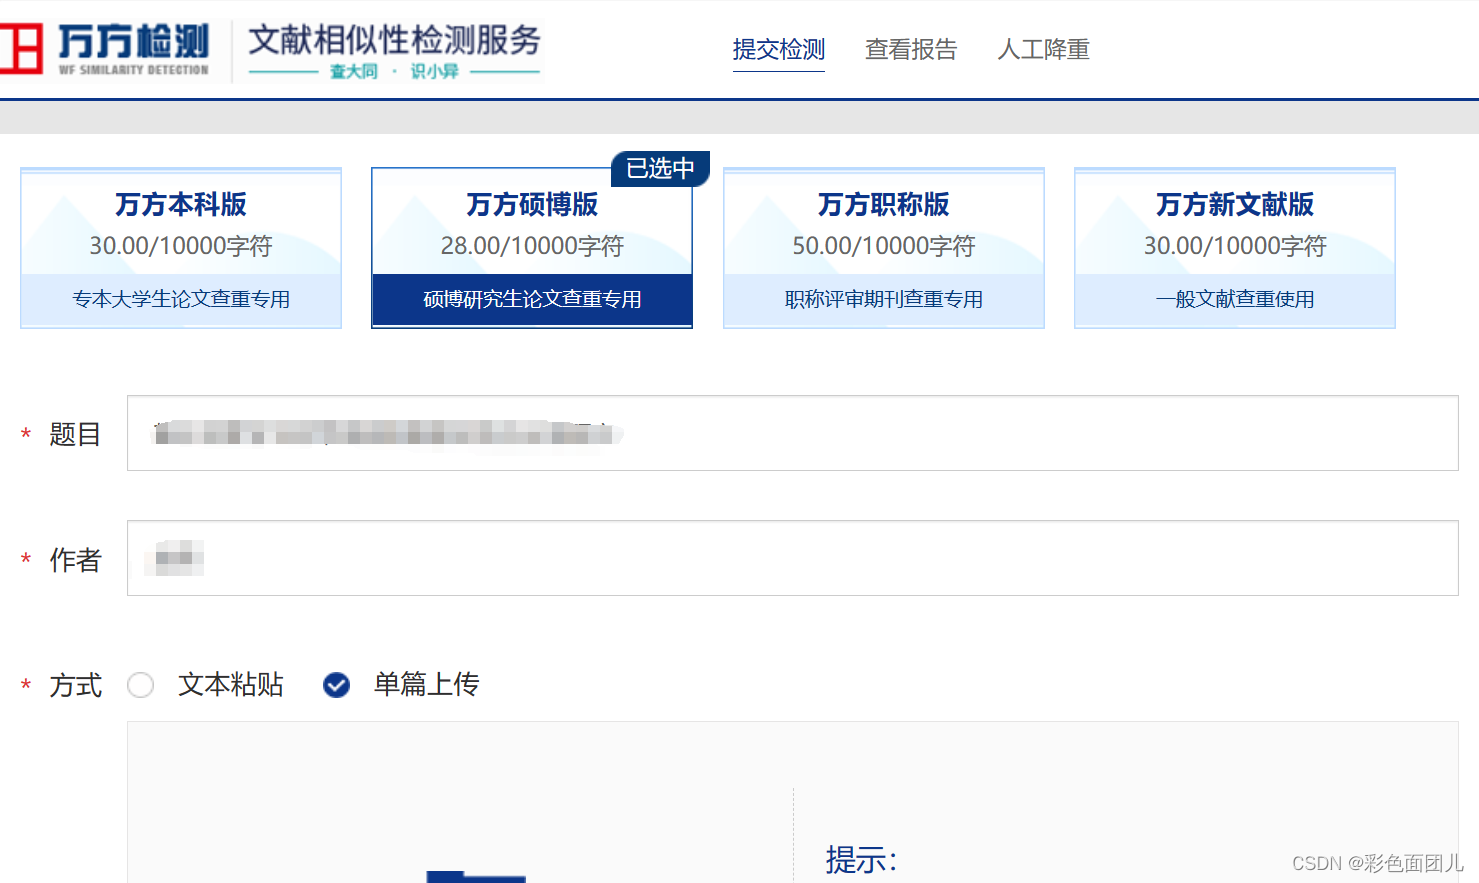The image size is (1479, 883).
Task: Click the 万方检测 brand name text
Action: coord(133,42)
